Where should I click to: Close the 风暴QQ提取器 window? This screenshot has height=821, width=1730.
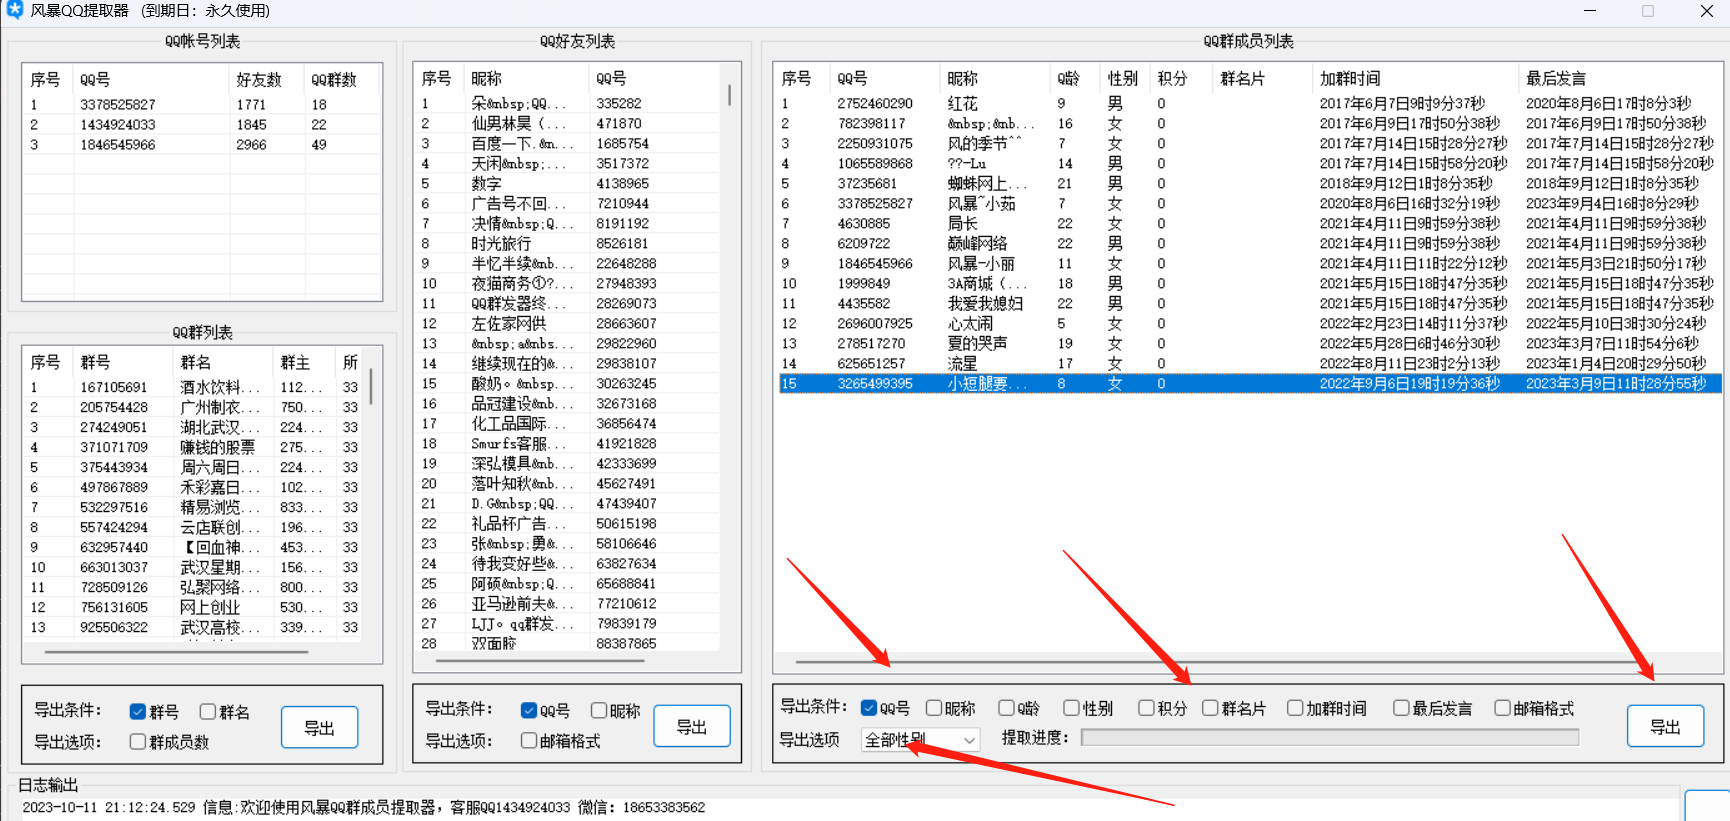pos(1706,11)
